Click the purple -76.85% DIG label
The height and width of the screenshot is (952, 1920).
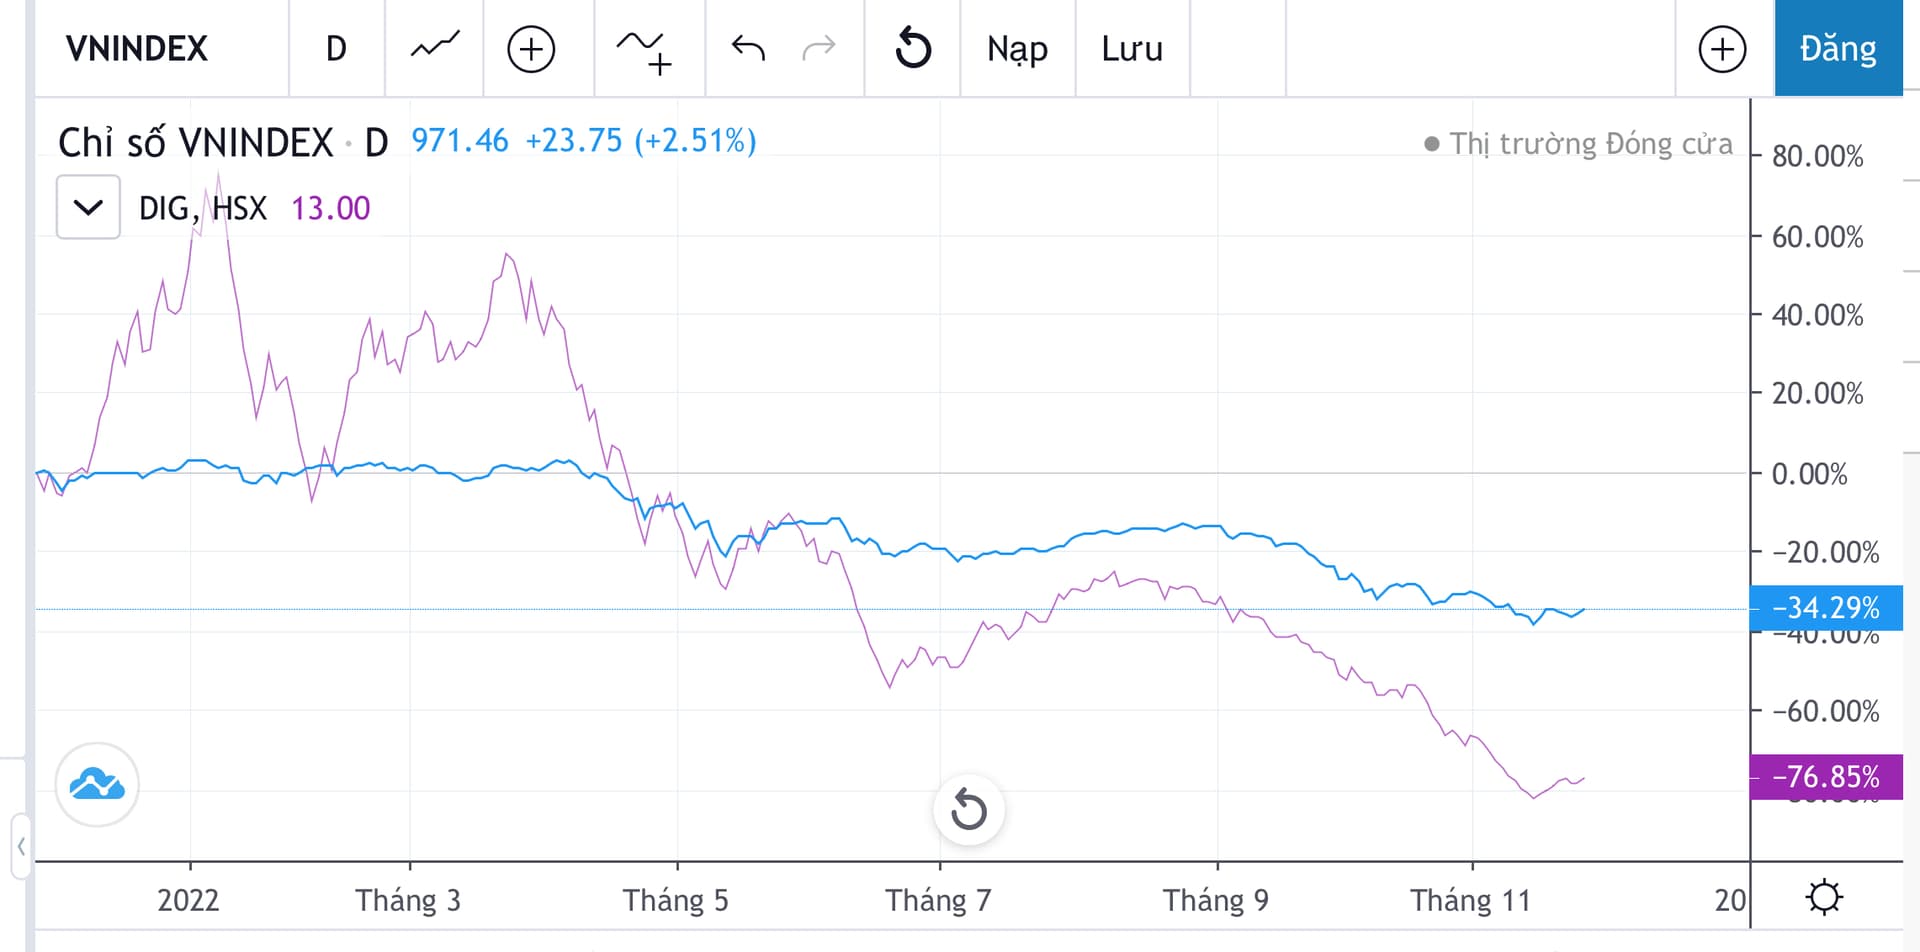click(1825, 777)
